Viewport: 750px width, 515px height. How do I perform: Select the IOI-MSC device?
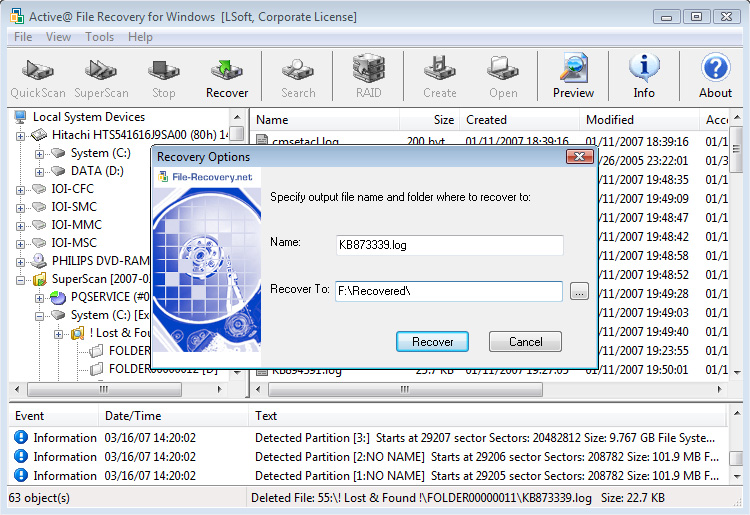[x=64, y=243]
